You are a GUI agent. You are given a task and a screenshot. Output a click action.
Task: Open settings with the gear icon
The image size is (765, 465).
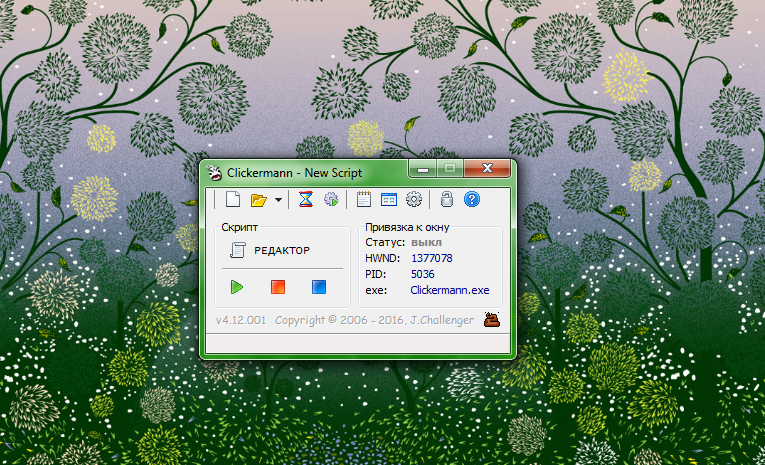[x=414, y=200]
